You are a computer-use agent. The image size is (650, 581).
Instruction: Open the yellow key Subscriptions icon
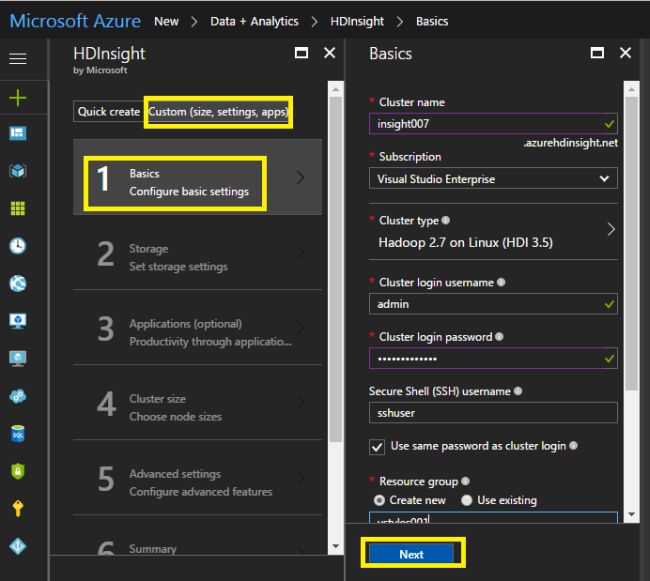(x=18, y=508)
